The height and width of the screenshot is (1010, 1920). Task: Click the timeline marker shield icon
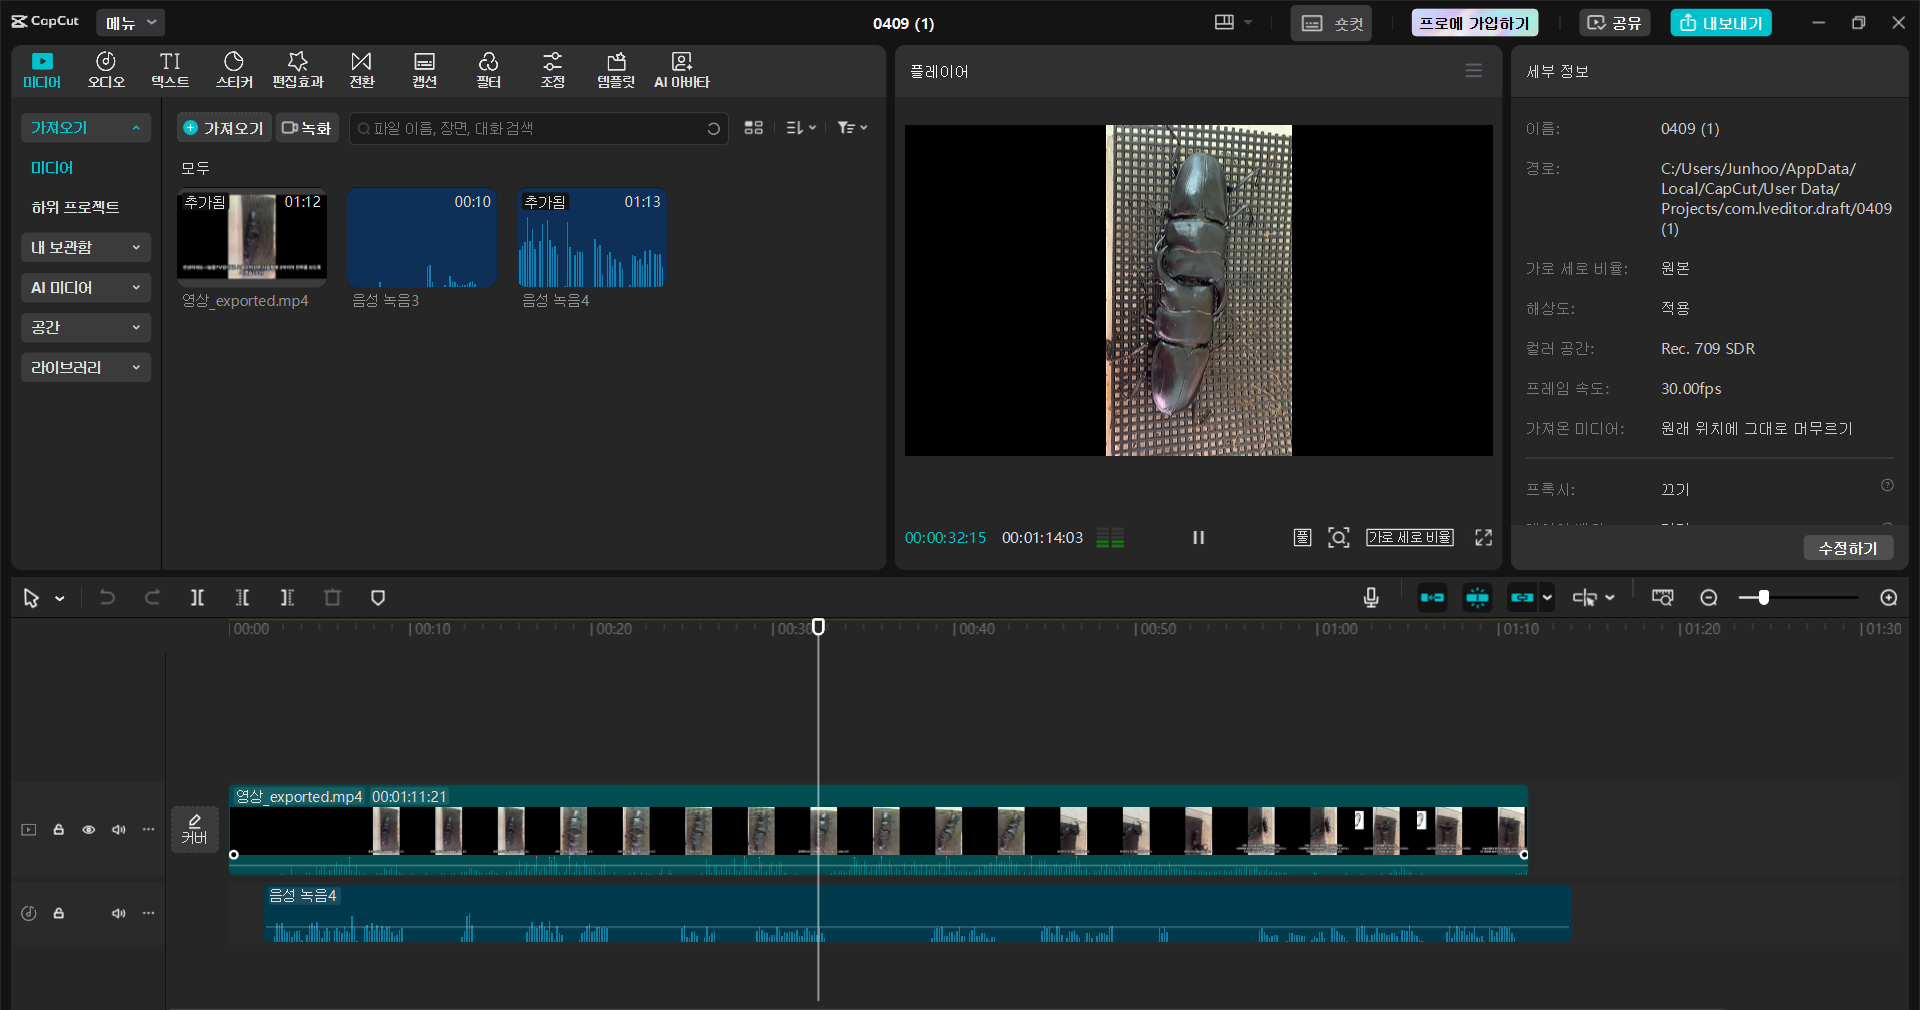click(378, 598)
